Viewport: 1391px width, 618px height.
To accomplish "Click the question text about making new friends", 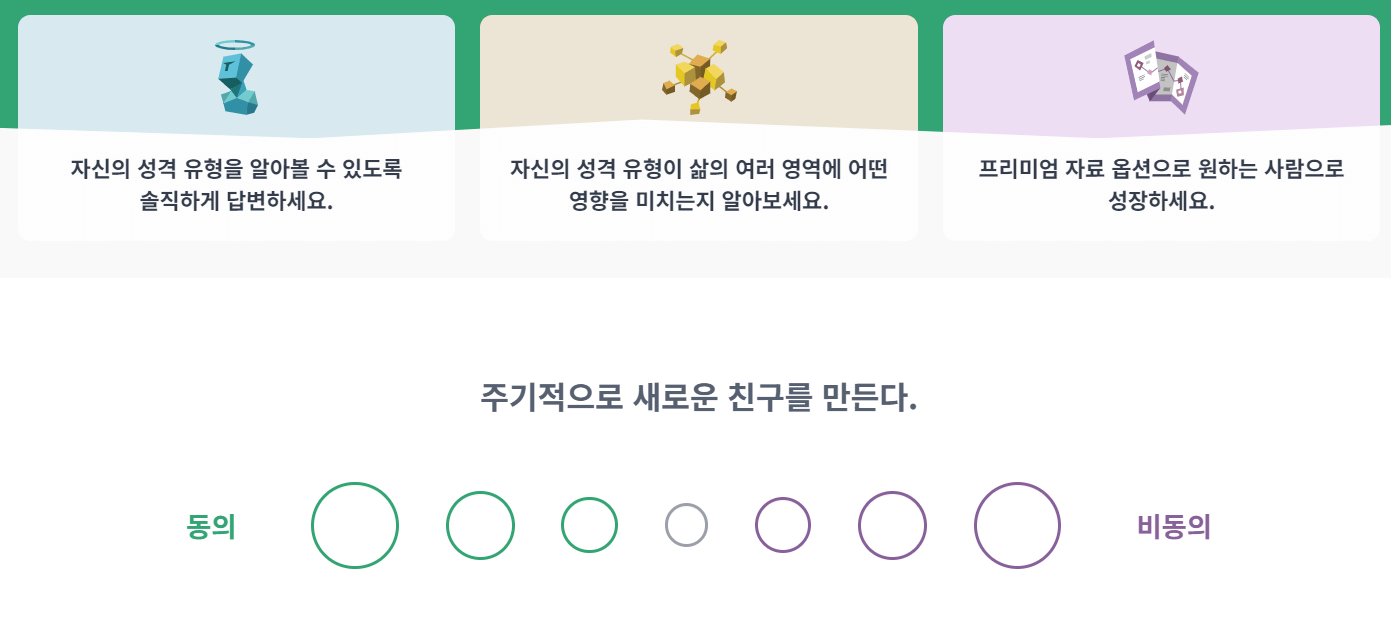I will tap(695, 397).
